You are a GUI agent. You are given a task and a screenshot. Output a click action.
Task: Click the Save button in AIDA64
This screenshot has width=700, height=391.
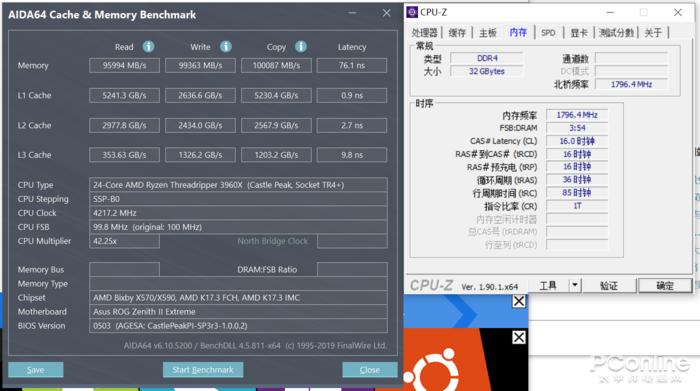click(36, 370)
